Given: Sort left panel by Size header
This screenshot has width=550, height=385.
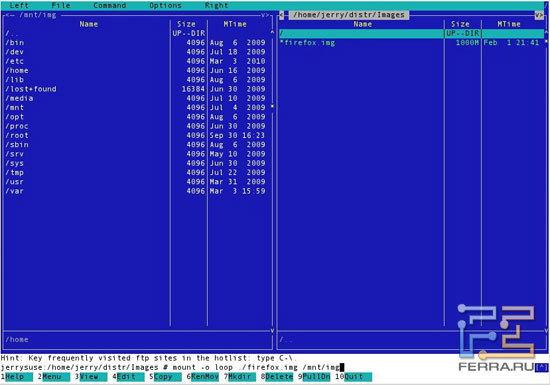Looking at the screenshot, I should click(186, 24).
